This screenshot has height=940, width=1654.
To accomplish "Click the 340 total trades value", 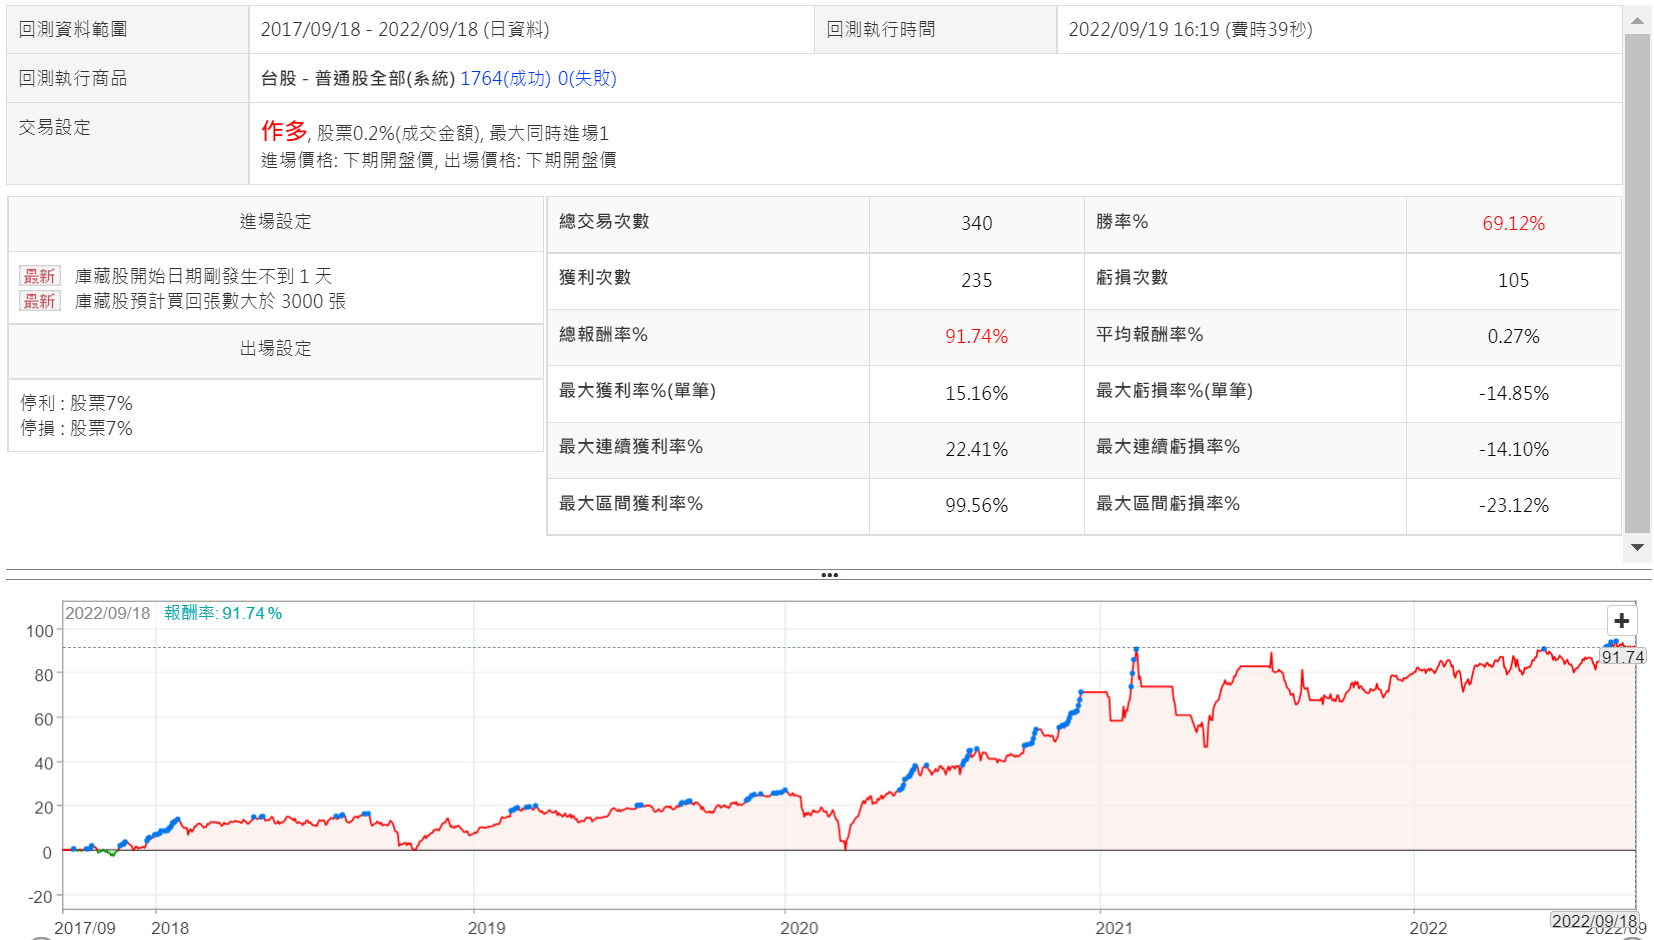I will (x=976, y=224).
